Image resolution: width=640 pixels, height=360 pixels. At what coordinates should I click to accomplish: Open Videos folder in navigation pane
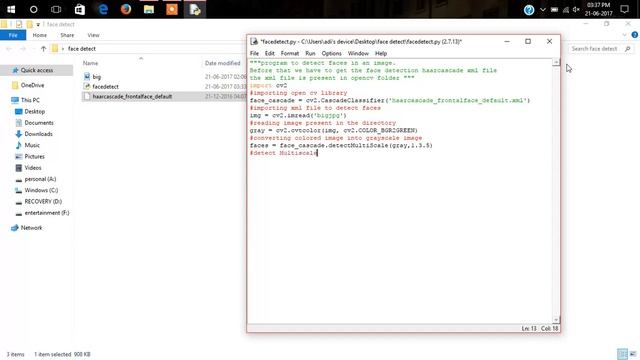33,168
